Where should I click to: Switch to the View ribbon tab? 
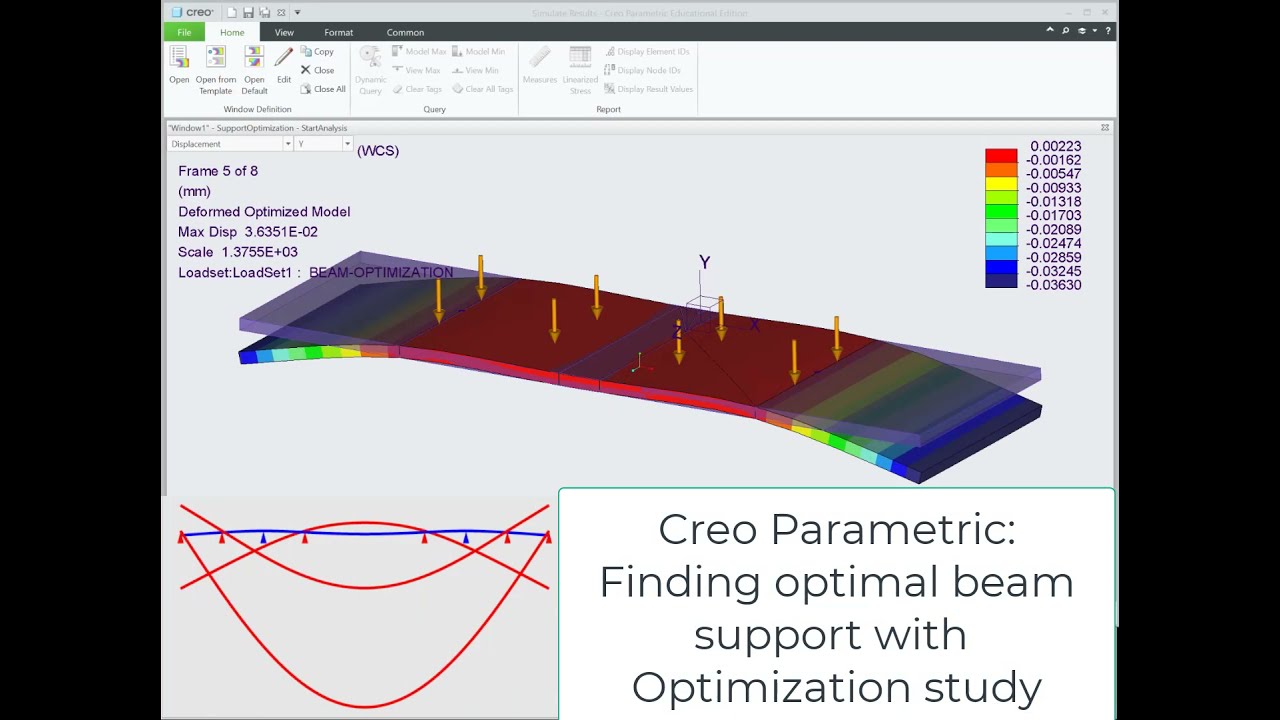point(284,32)
